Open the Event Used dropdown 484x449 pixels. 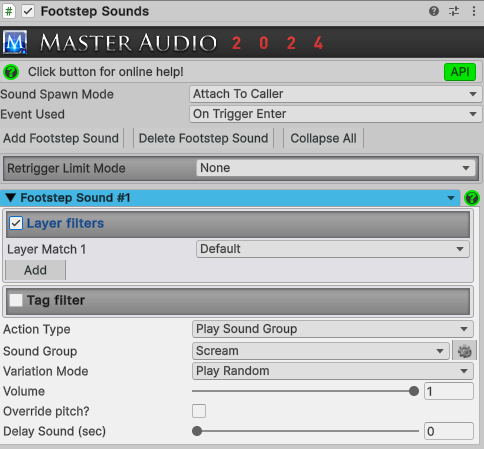point(336,114)
